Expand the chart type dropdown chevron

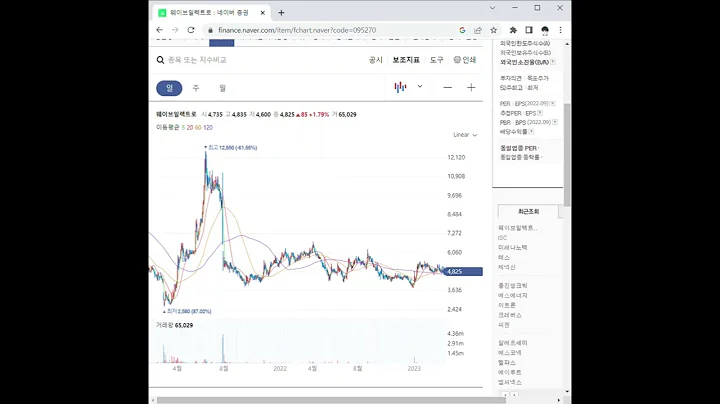[x=420, y=86]
